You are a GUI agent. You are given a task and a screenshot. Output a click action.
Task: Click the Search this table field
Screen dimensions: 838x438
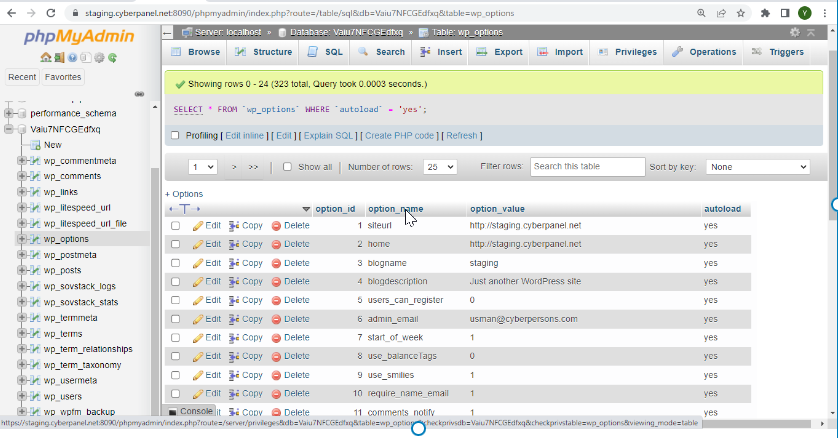pos(587,167)
